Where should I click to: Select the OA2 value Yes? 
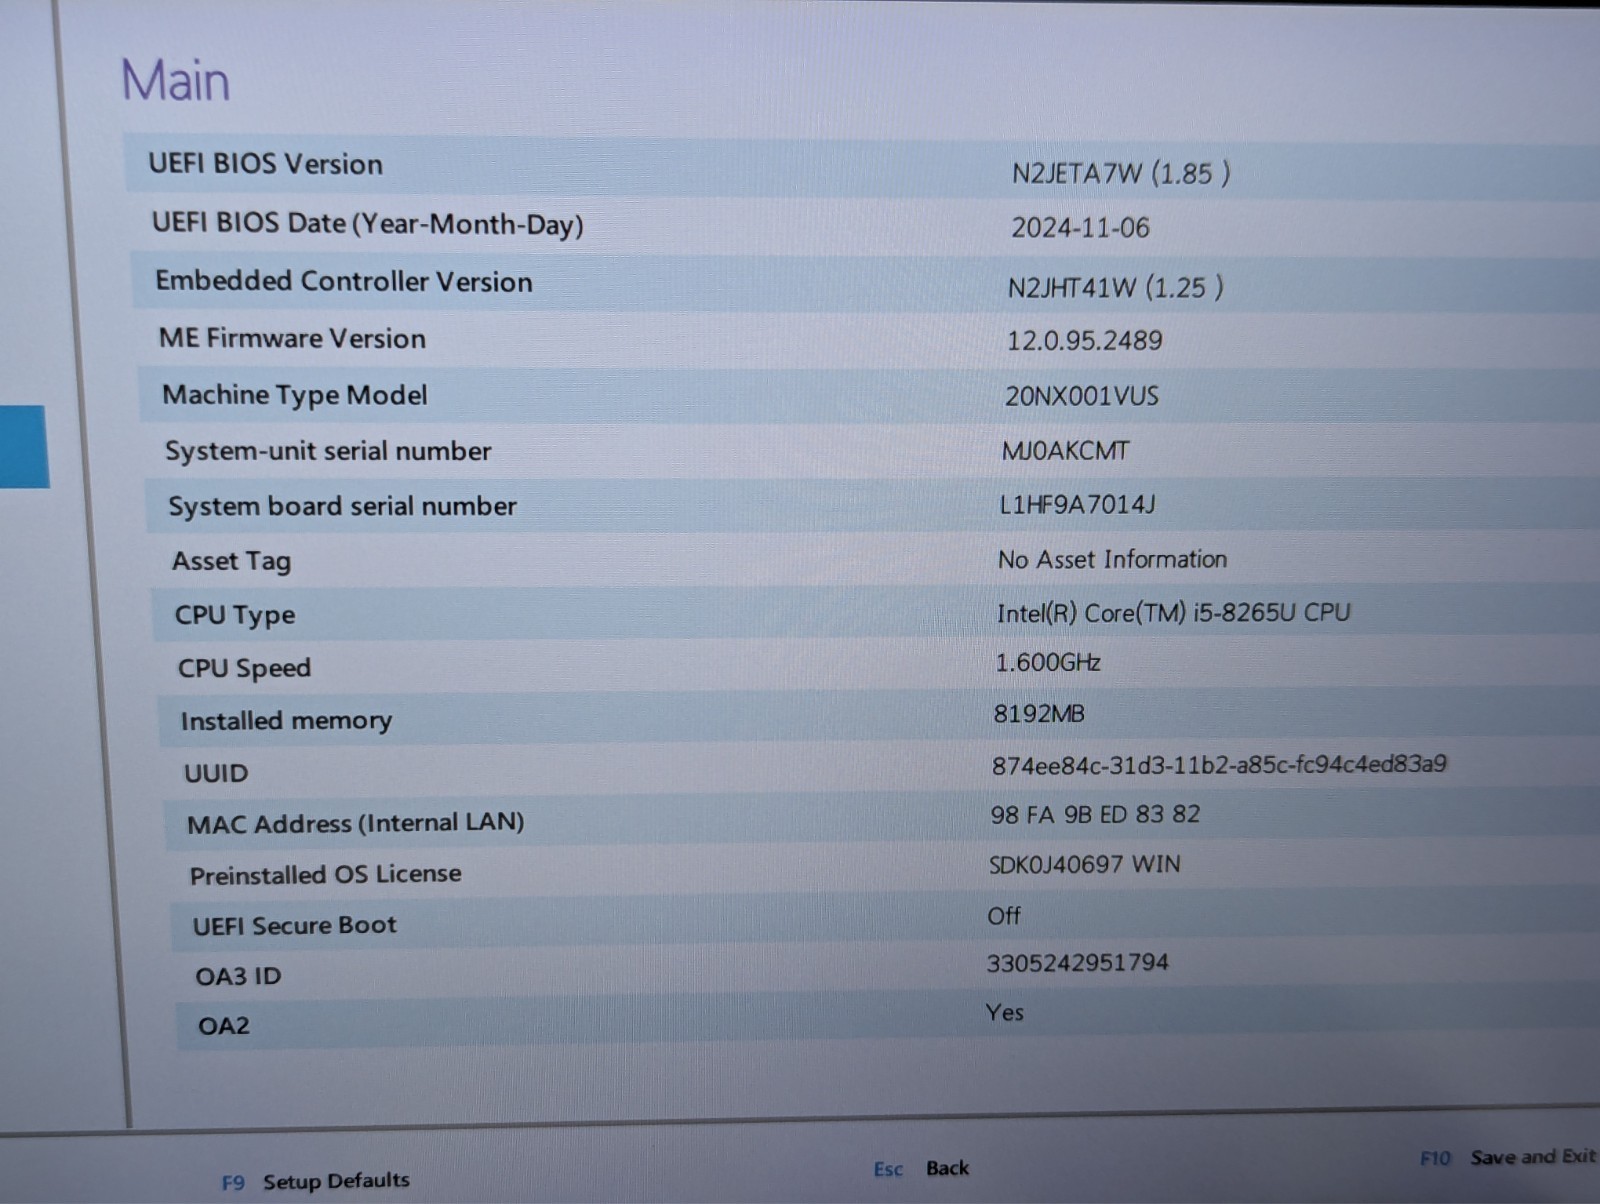coord(1004,1012)
